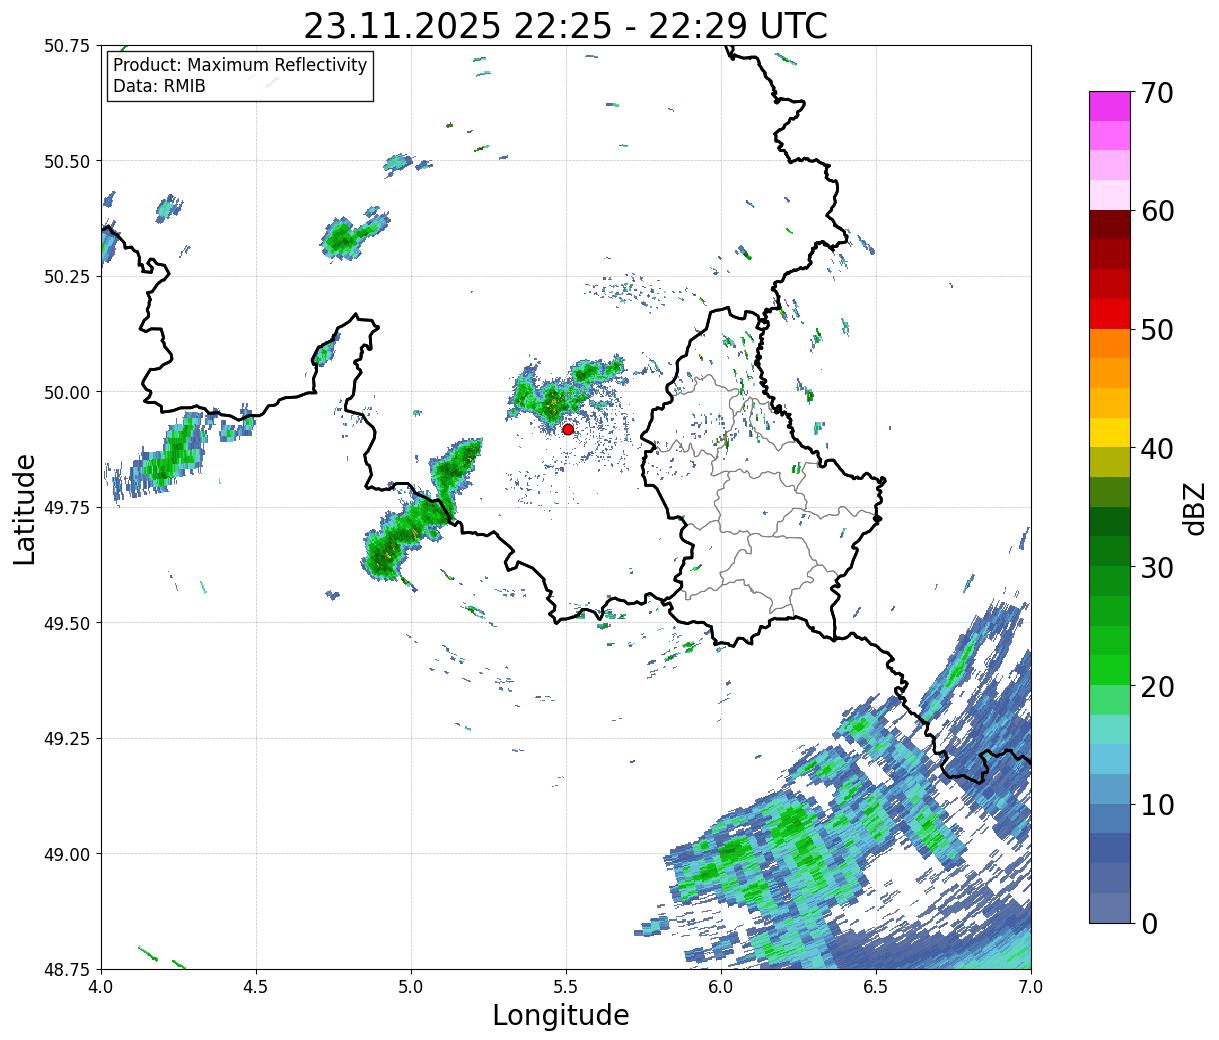Screen dimensions: 1219x1040
Task: Click the colorbar tick label 20
Action: tap(1156, 687)
